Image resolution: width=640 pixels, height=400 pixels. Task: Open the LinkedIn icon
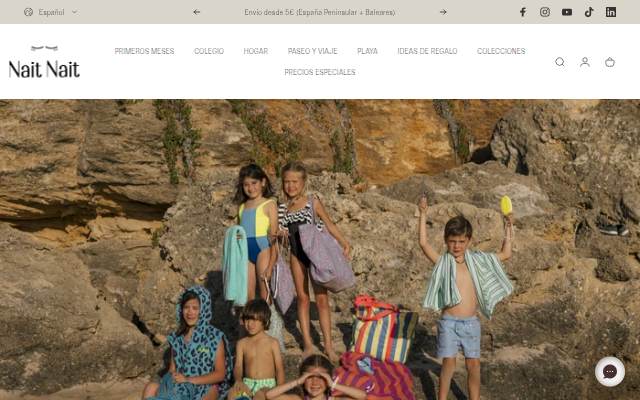[x=611, y=12]
